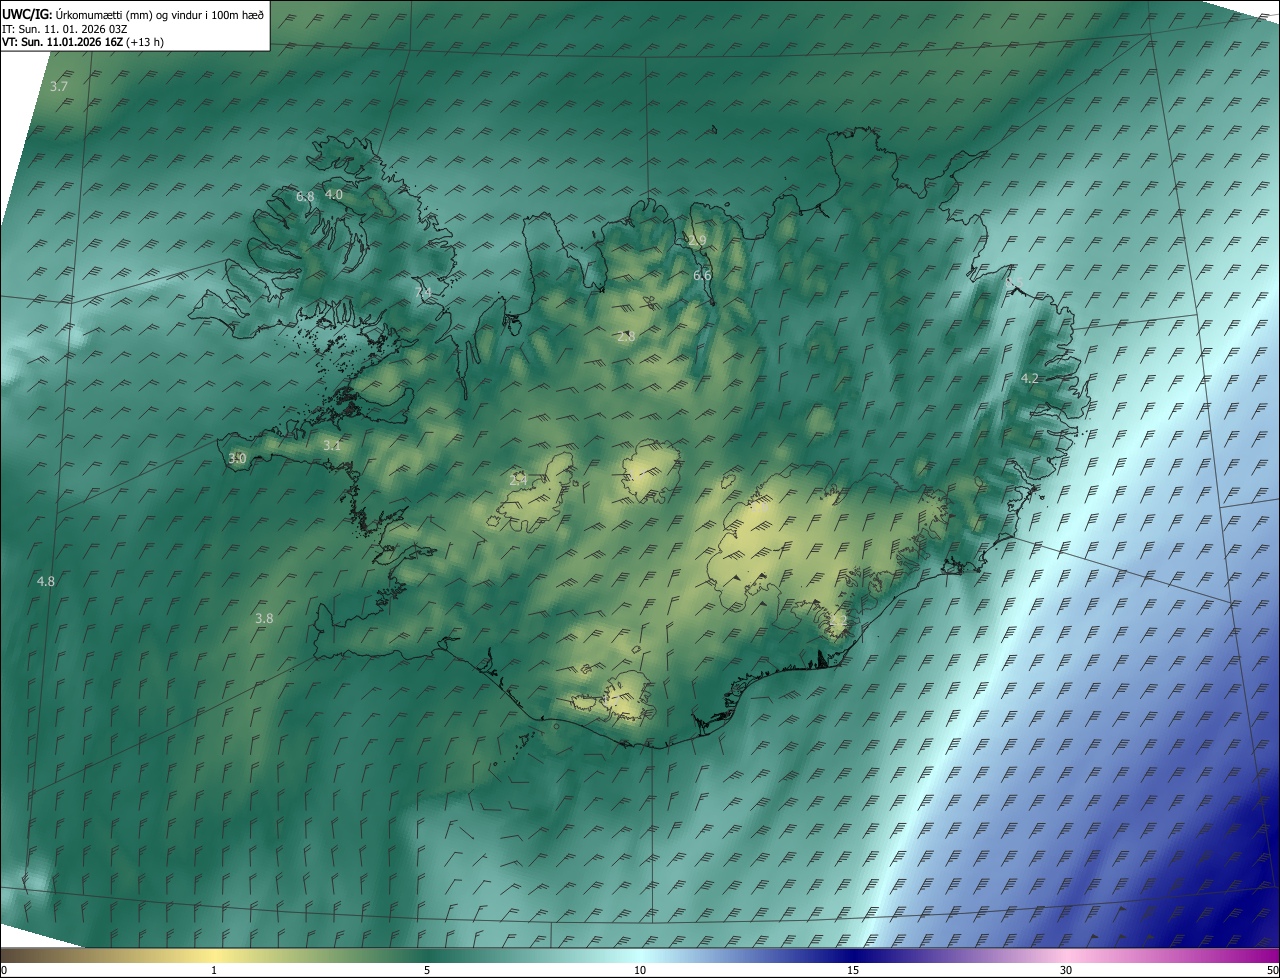
Task: Select the 4.8 label at left edge
Action: 46,581
